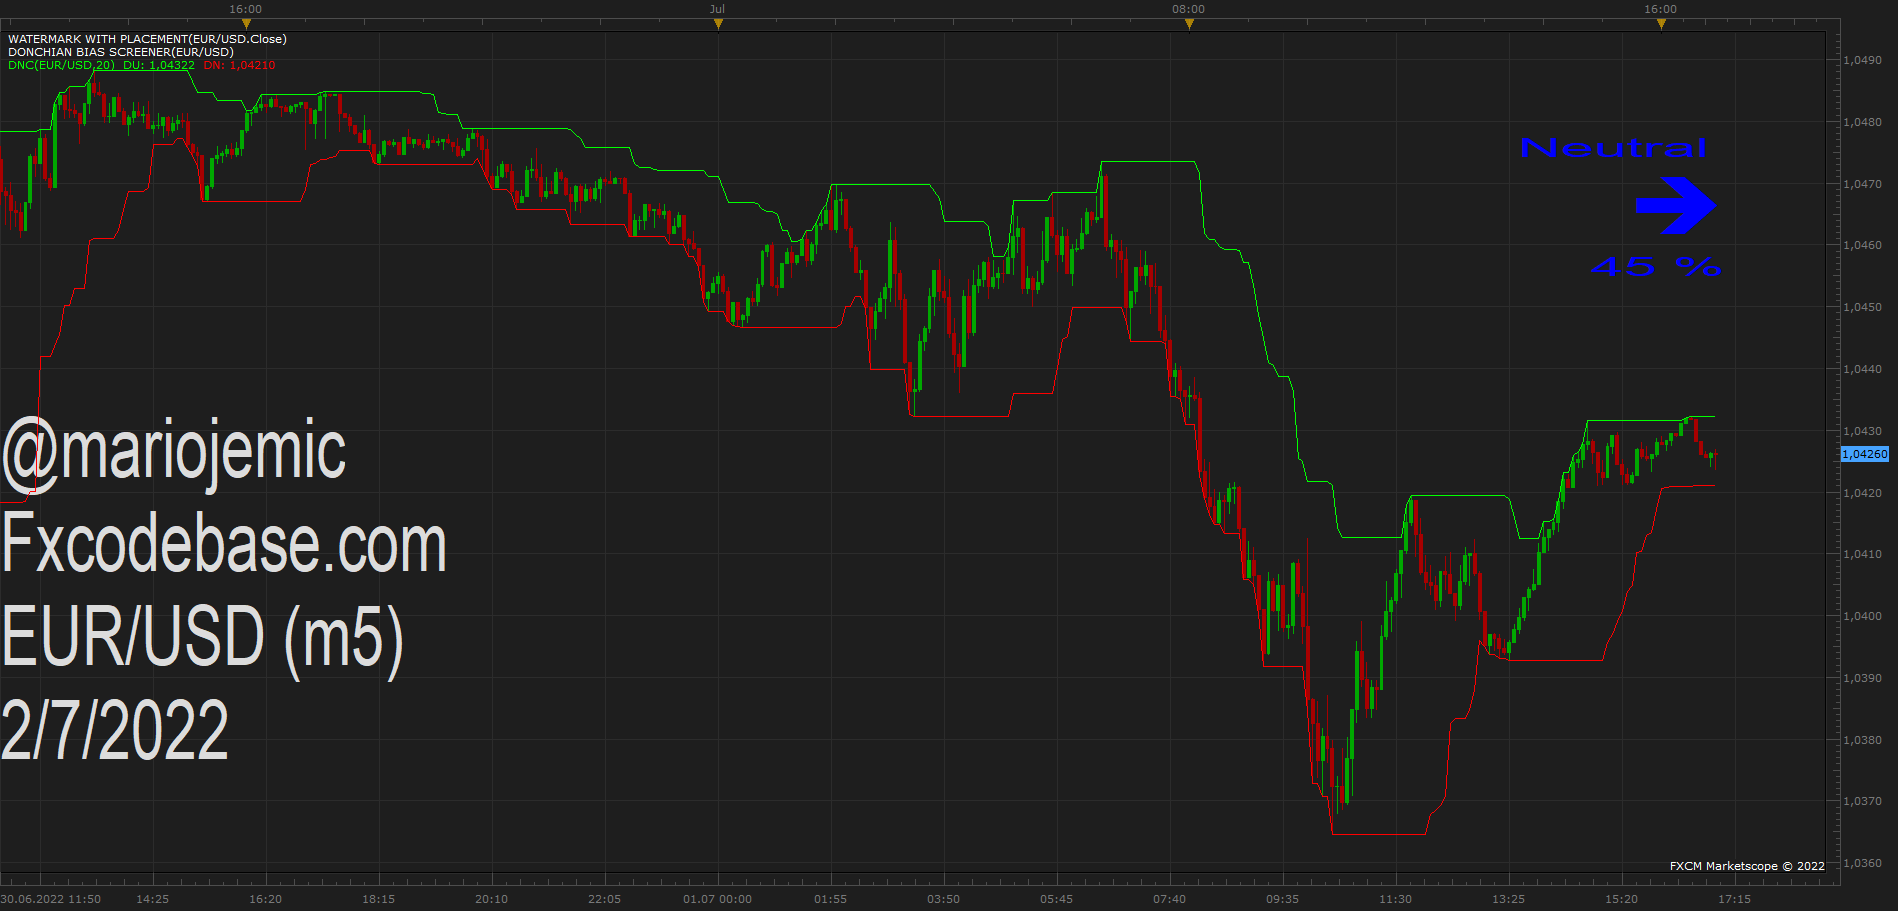
Task: Click the 11:30 time axis label
Action: tap(1395, 899)
